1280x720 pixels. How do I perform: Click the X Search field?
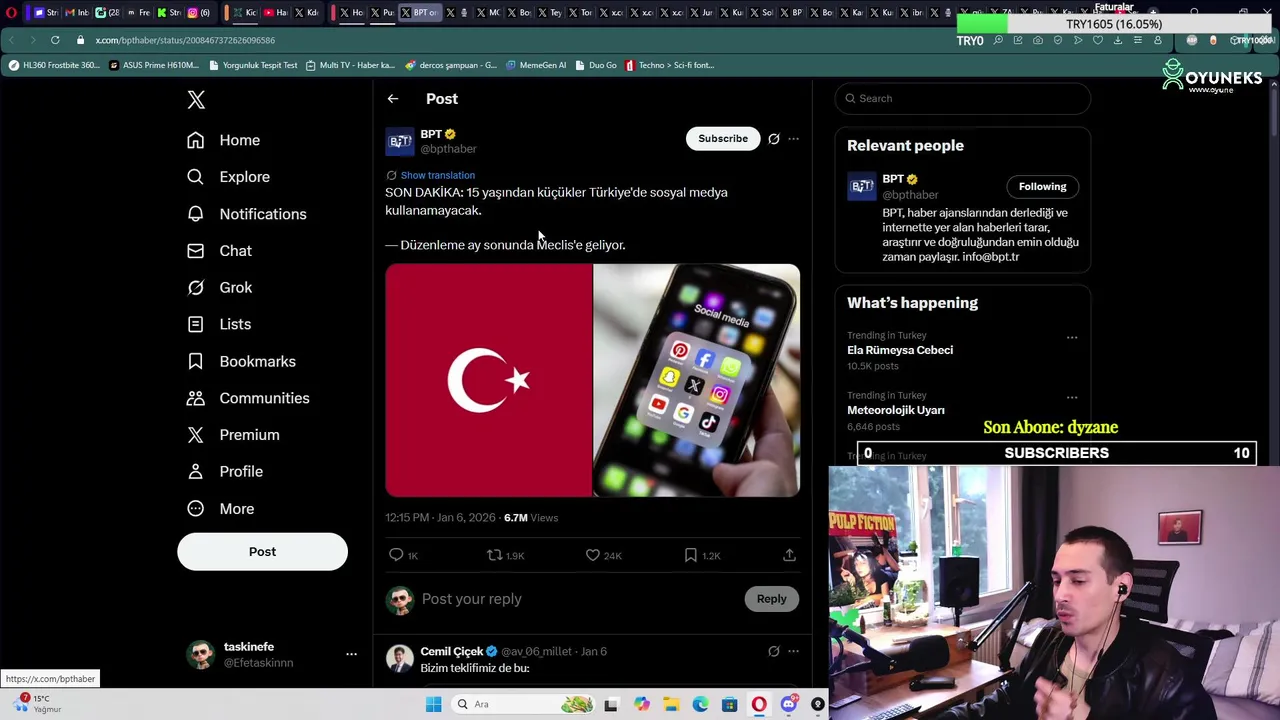pos(963,98)
